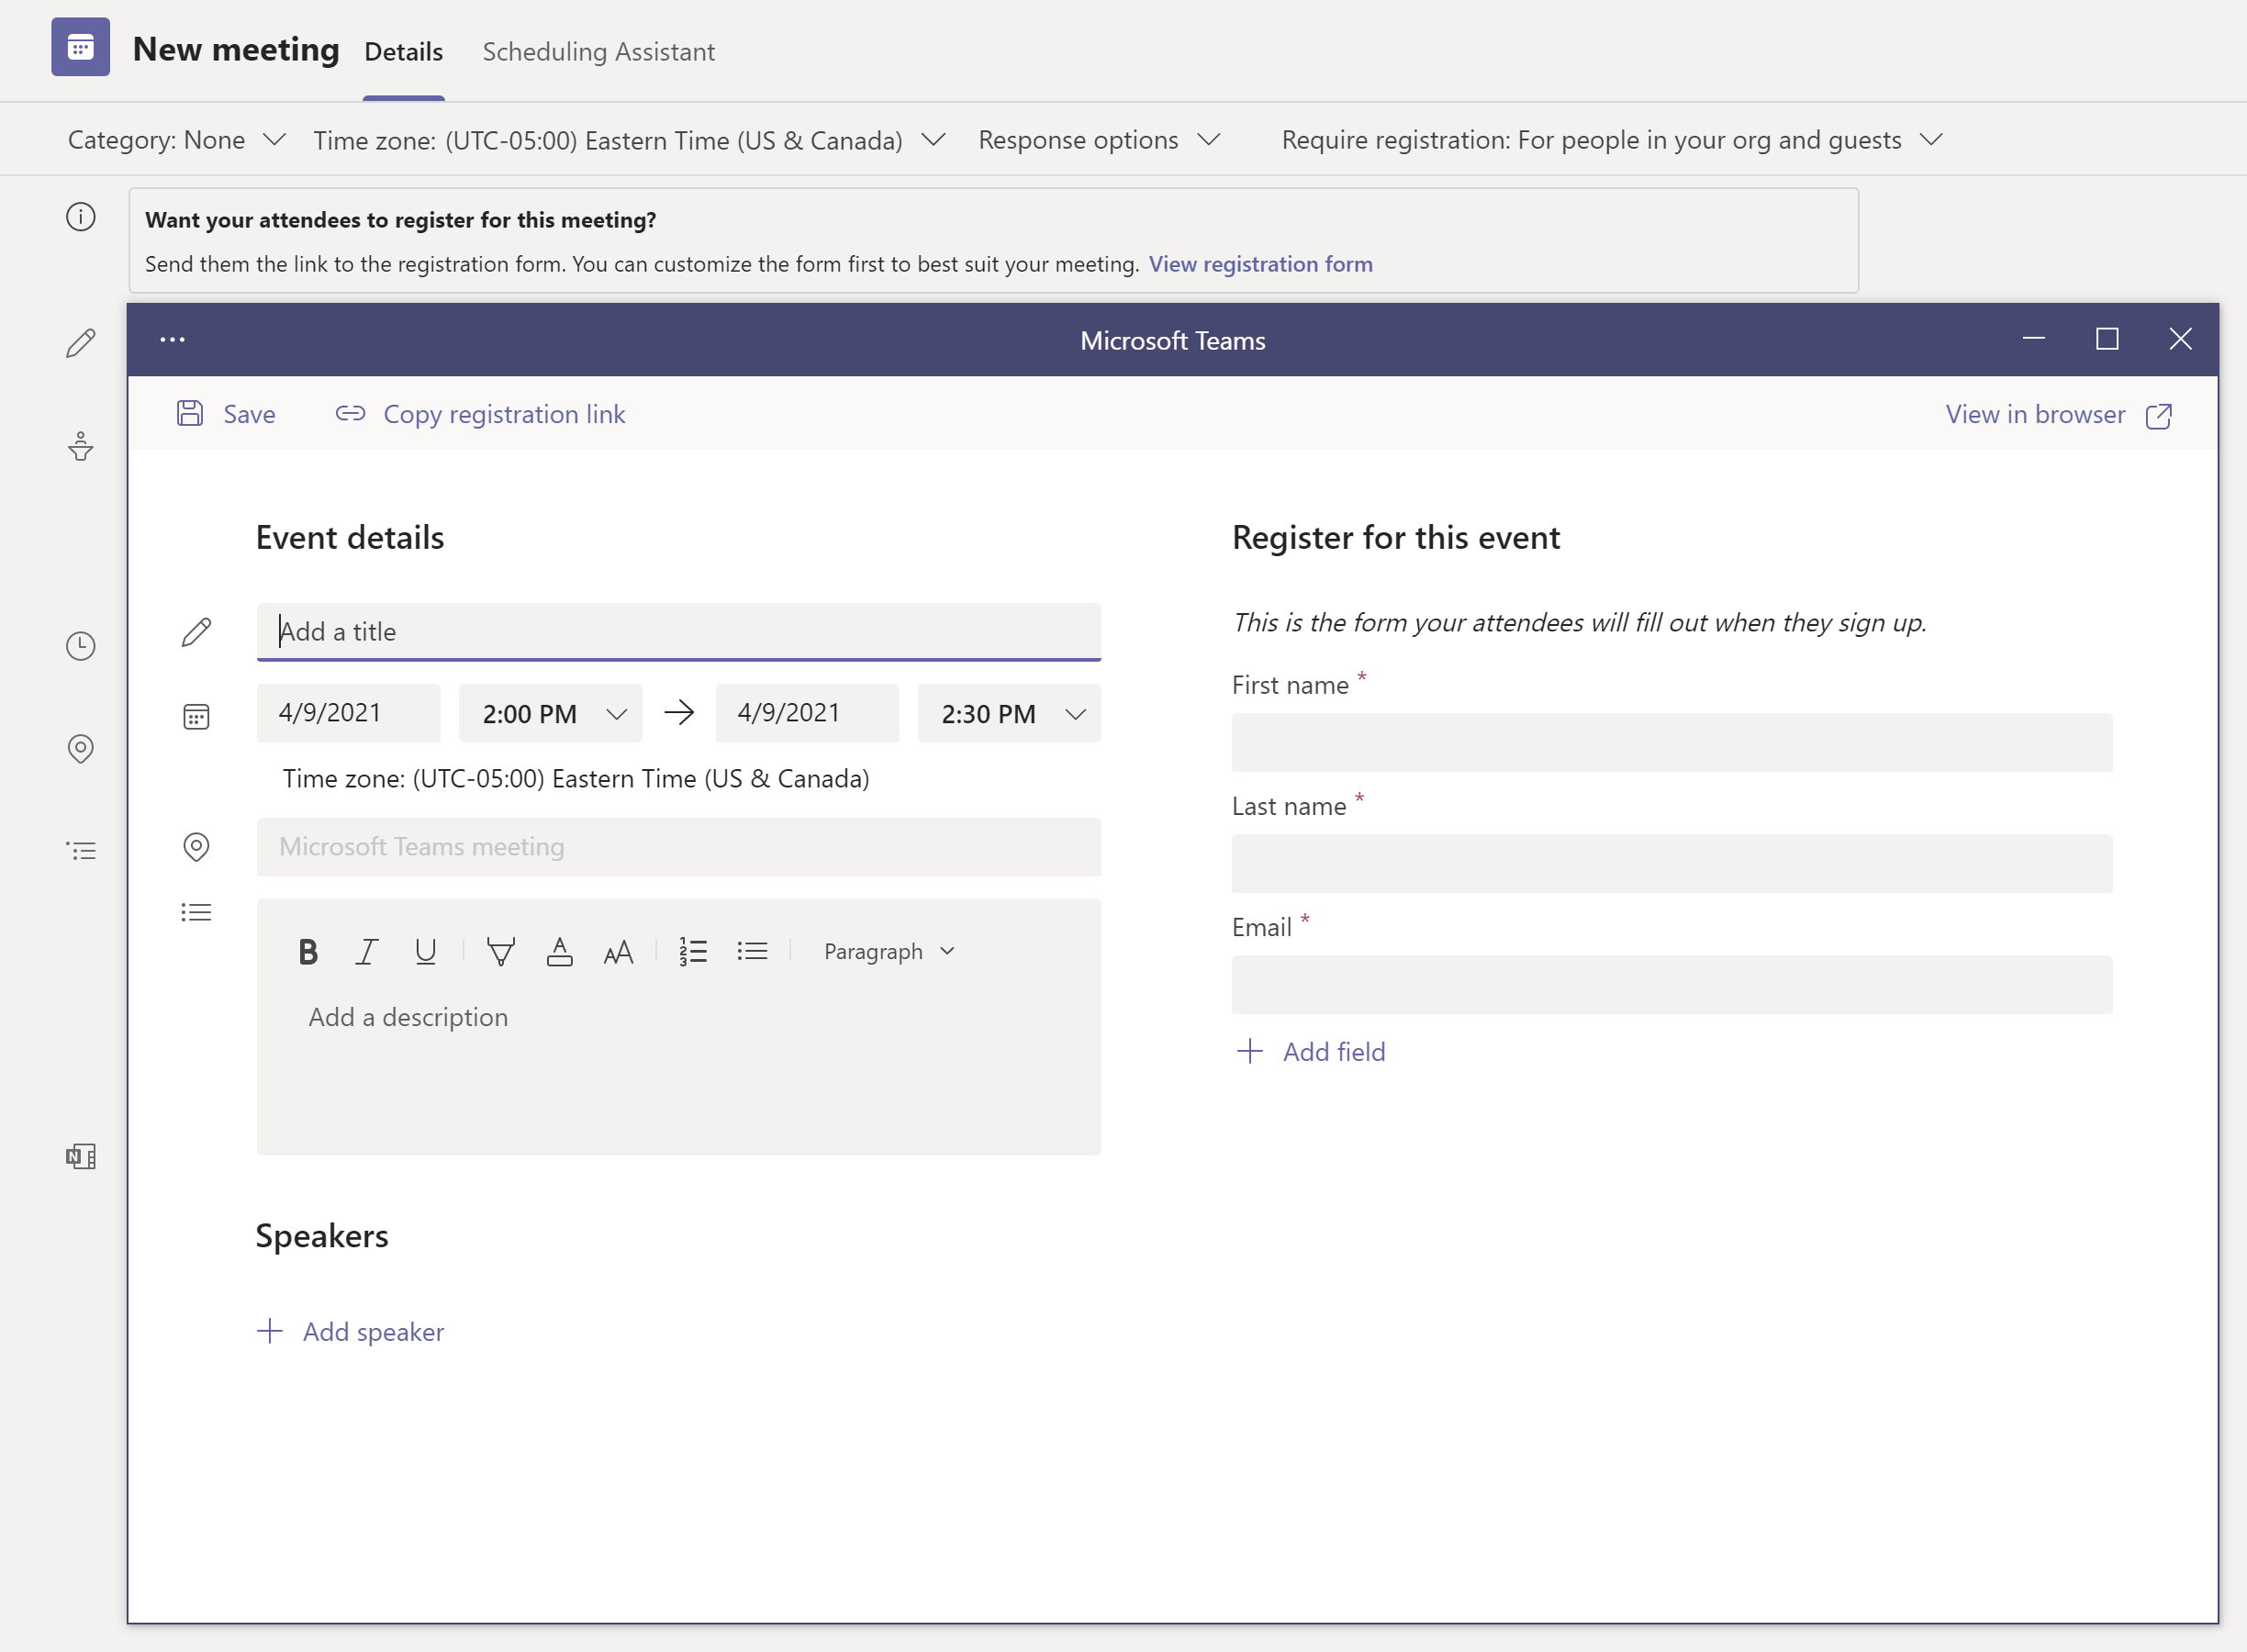Click the font color icon
Viewport: 2247px width, 1652px height.
click(560, 952)
